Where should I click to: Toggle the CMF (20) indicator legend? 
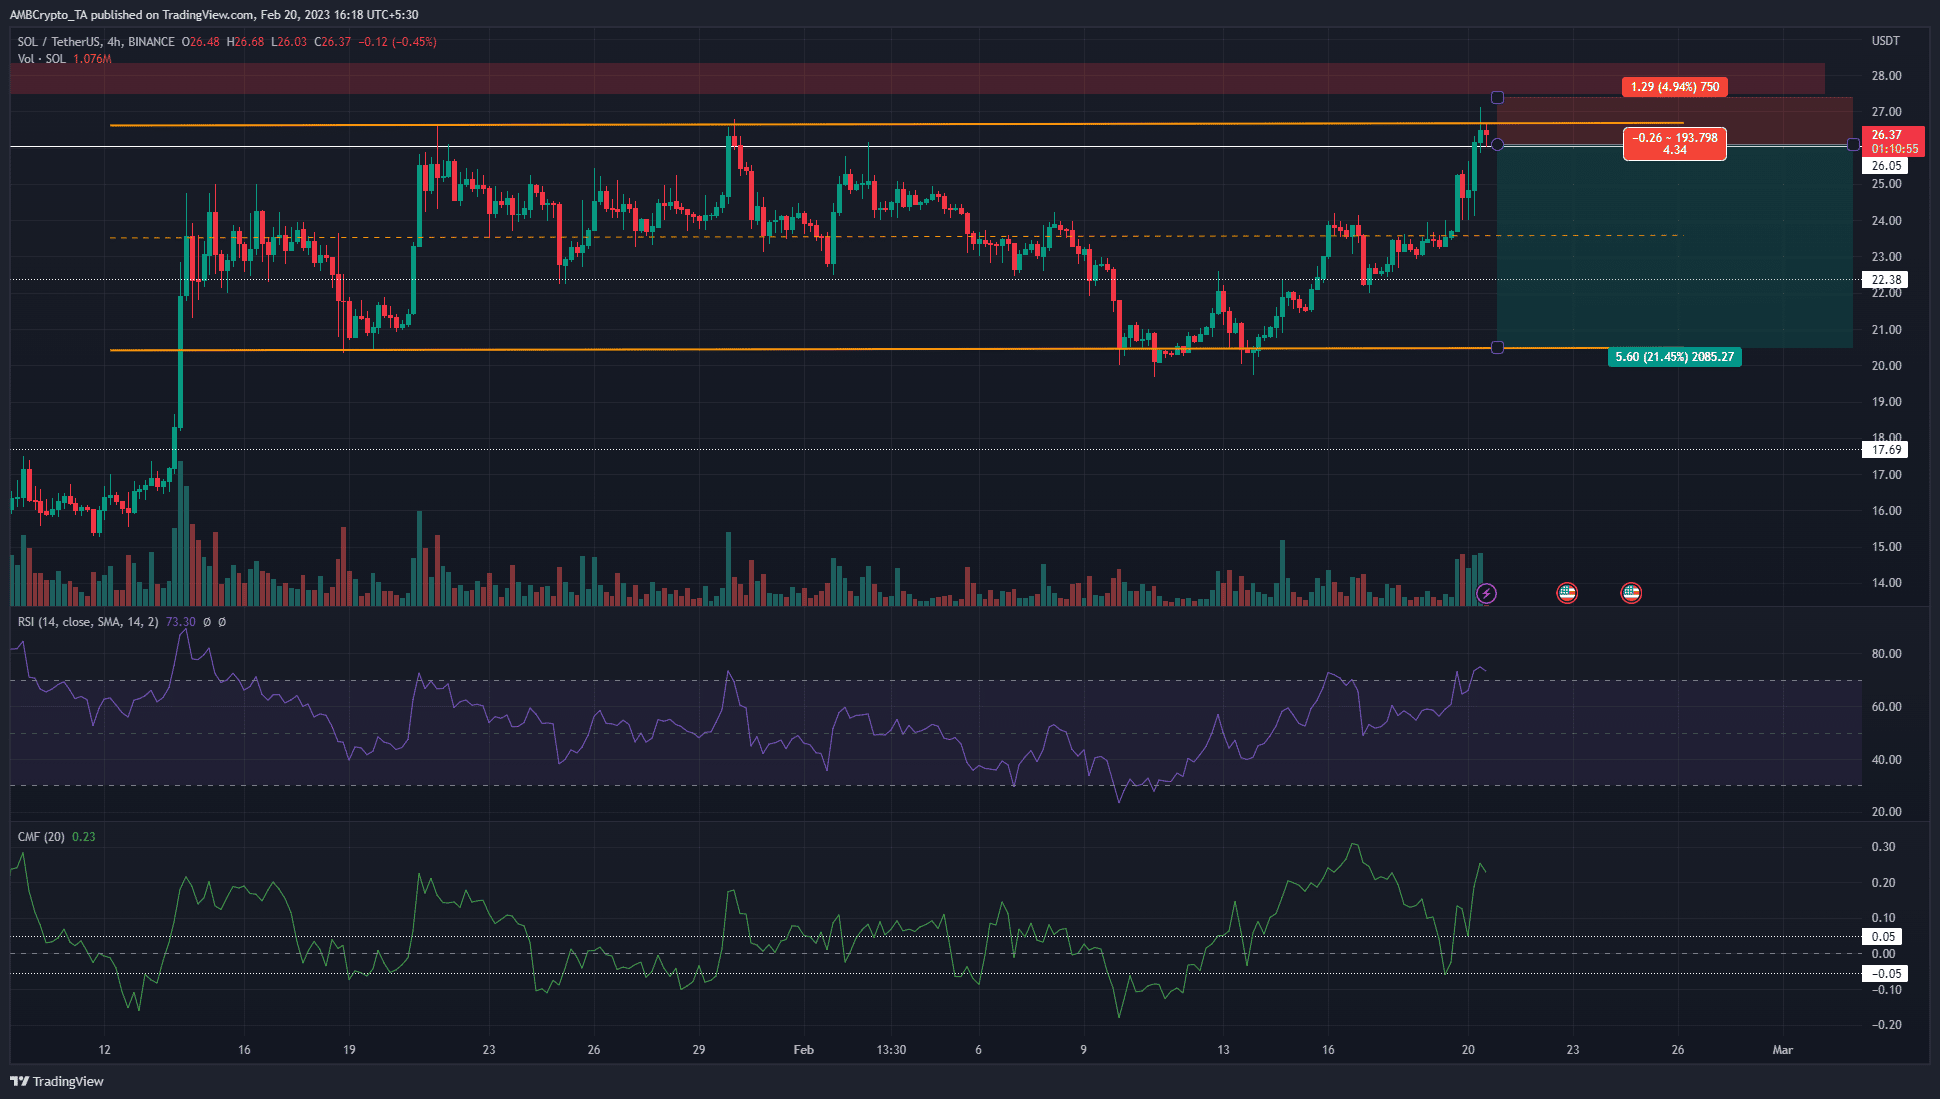pos(40,837)
